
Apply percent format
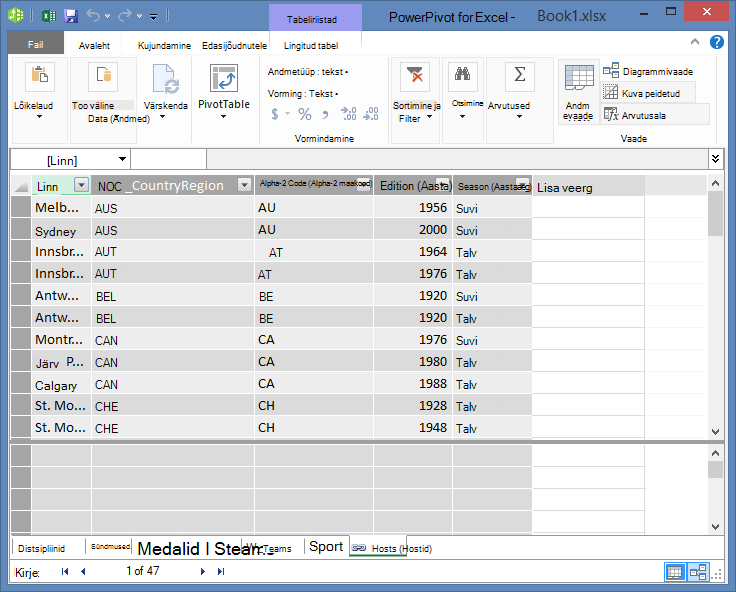(305, 114)
